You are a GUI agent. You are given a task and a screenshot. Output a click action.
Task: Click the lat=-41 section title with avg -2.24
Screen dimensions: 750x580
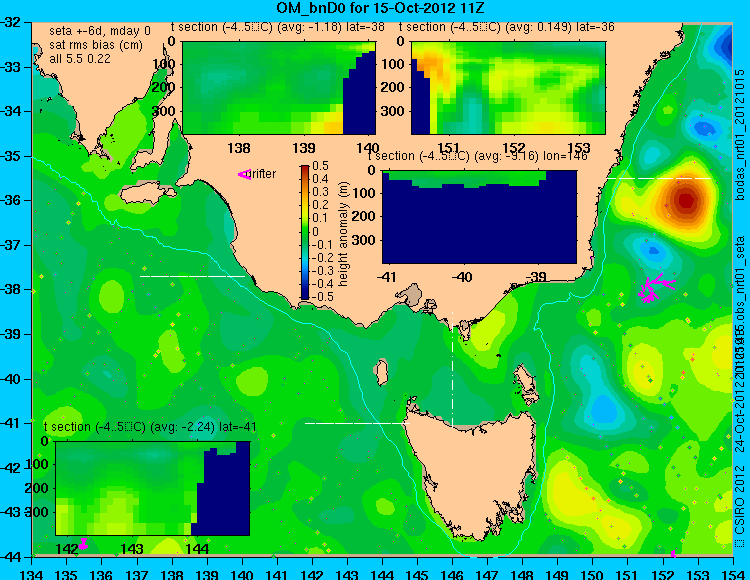pos(150,427)
